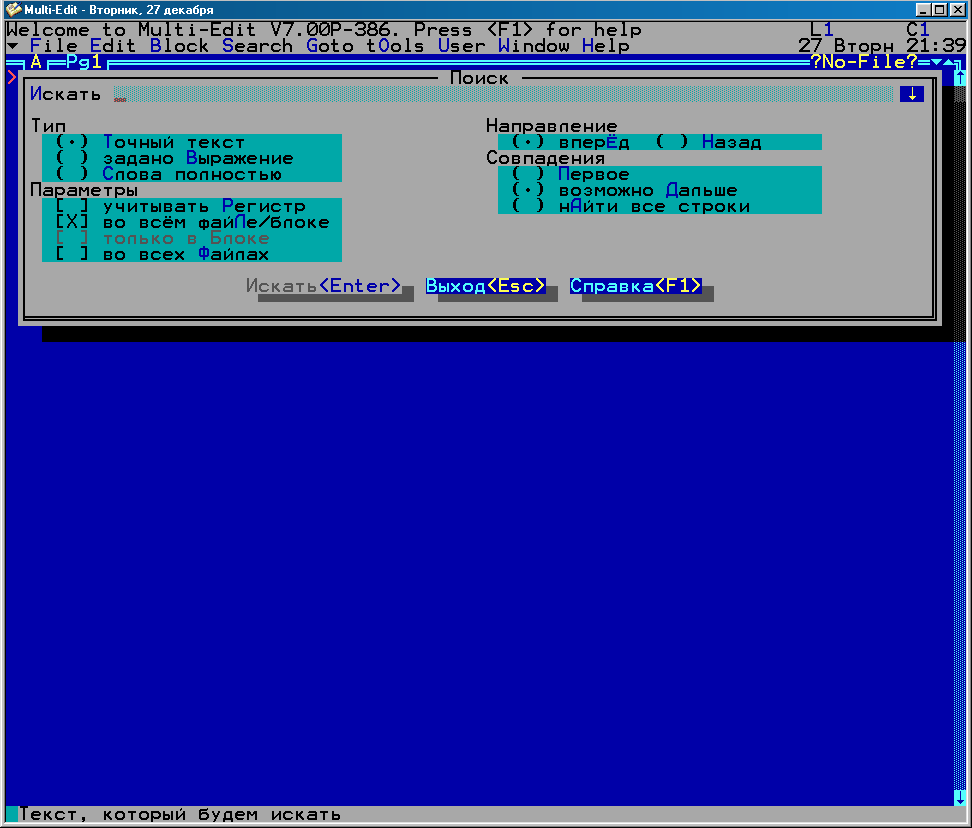972x828 pixels.
Task: Click the editor scrollbar down arrow
Action: click(960, 798)
